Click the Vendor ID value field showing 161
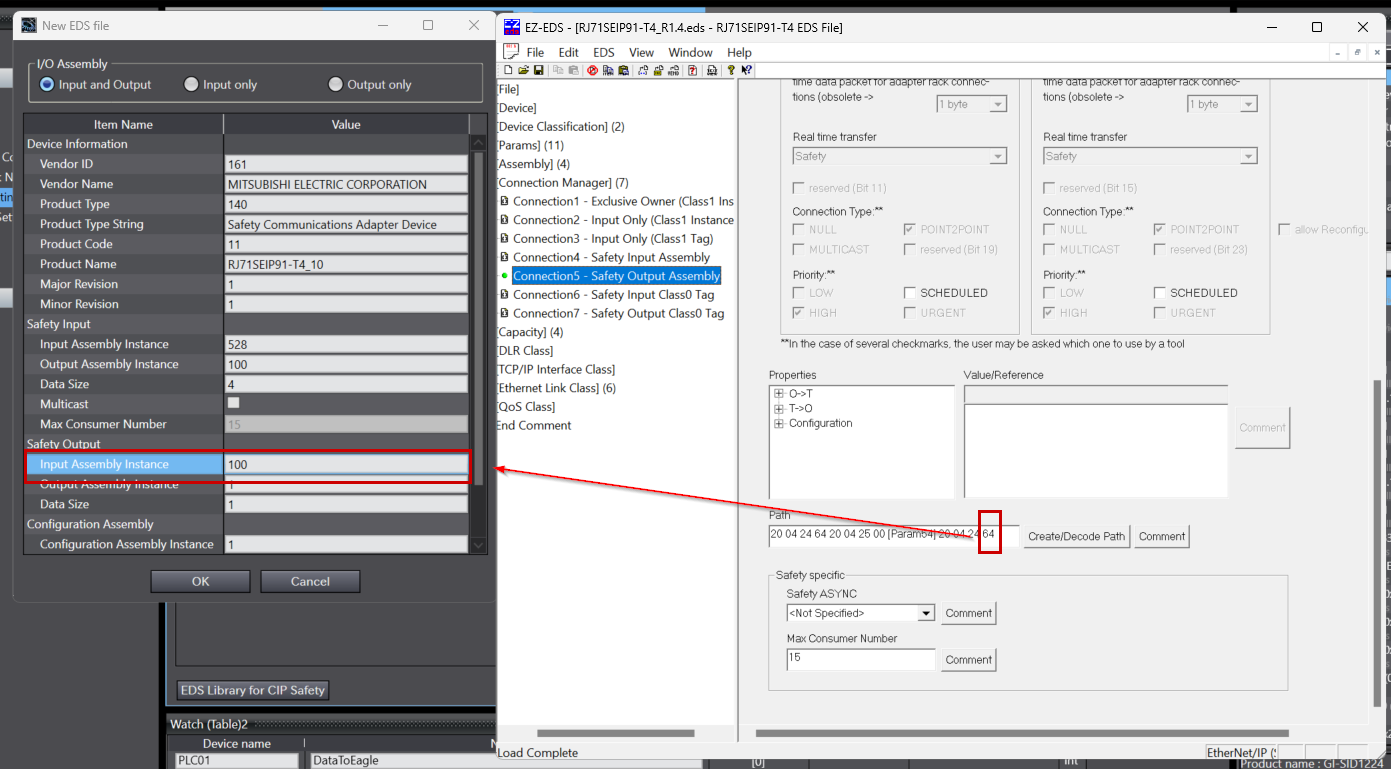The width and height of the screenshot is (1391, 769). 346,164
